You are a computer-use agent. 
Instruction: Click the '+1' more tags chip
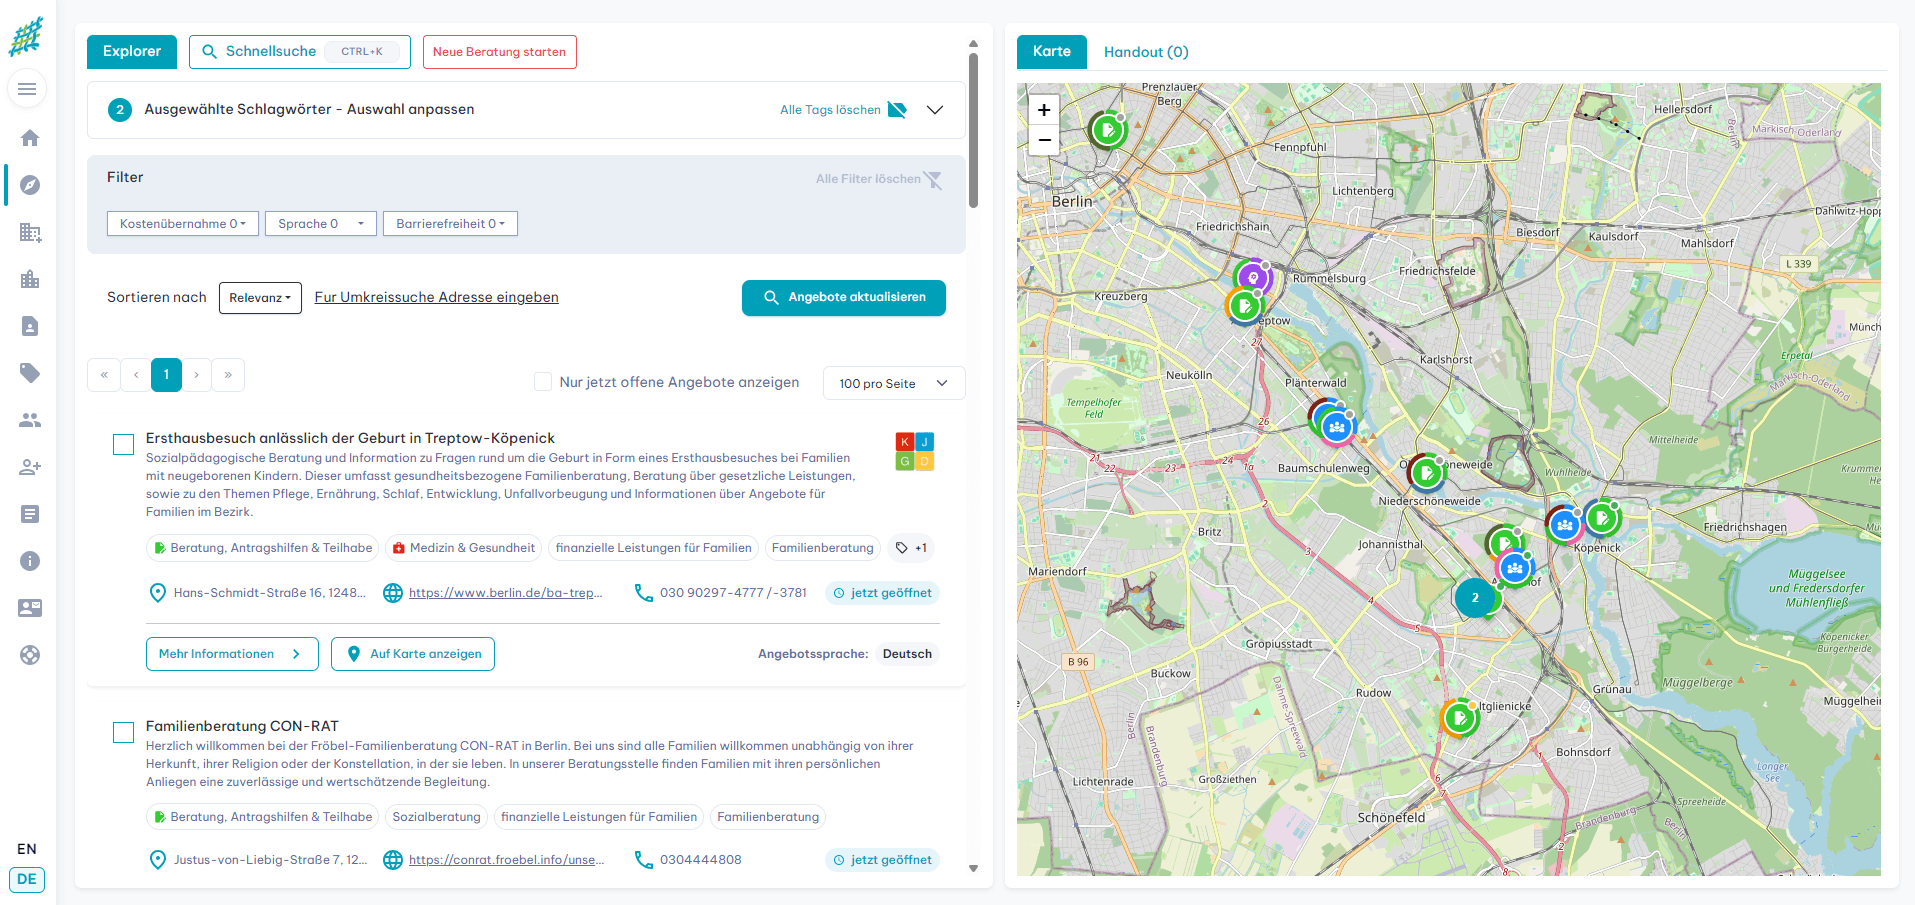[911, 548]
